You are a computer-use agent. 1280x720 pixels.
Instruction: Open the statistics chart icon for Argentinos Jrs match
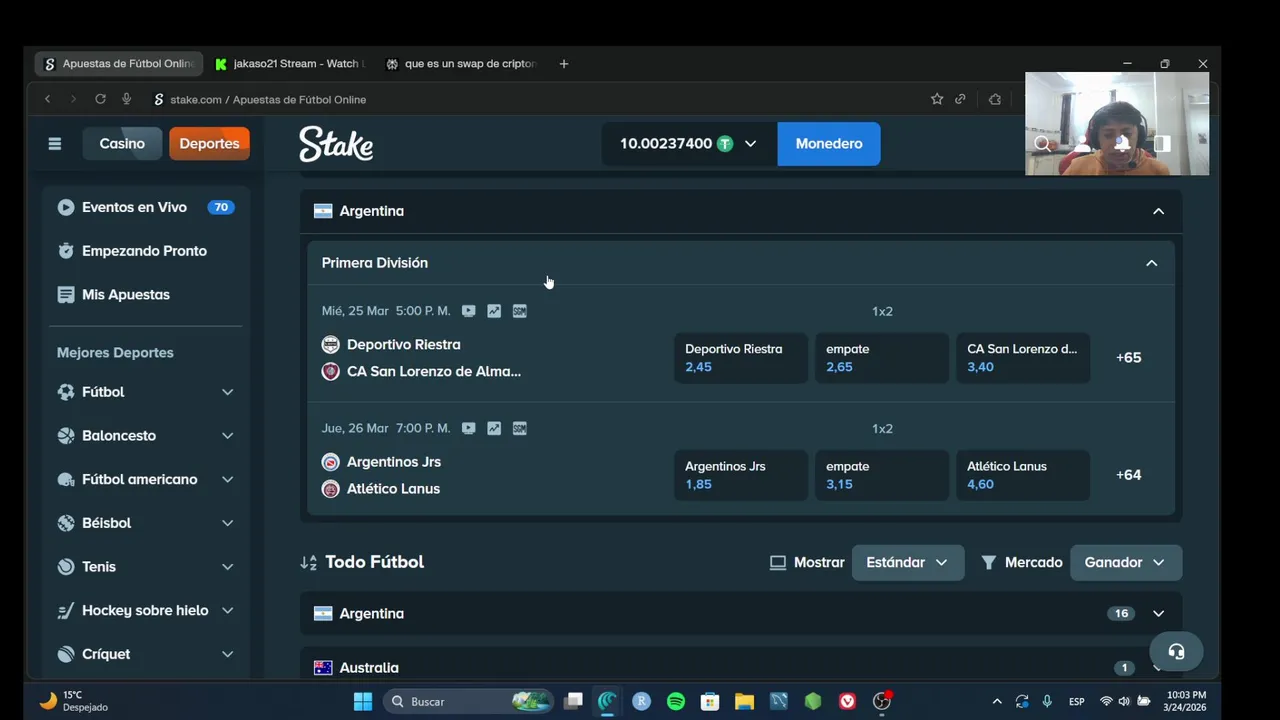click(494, 428)
